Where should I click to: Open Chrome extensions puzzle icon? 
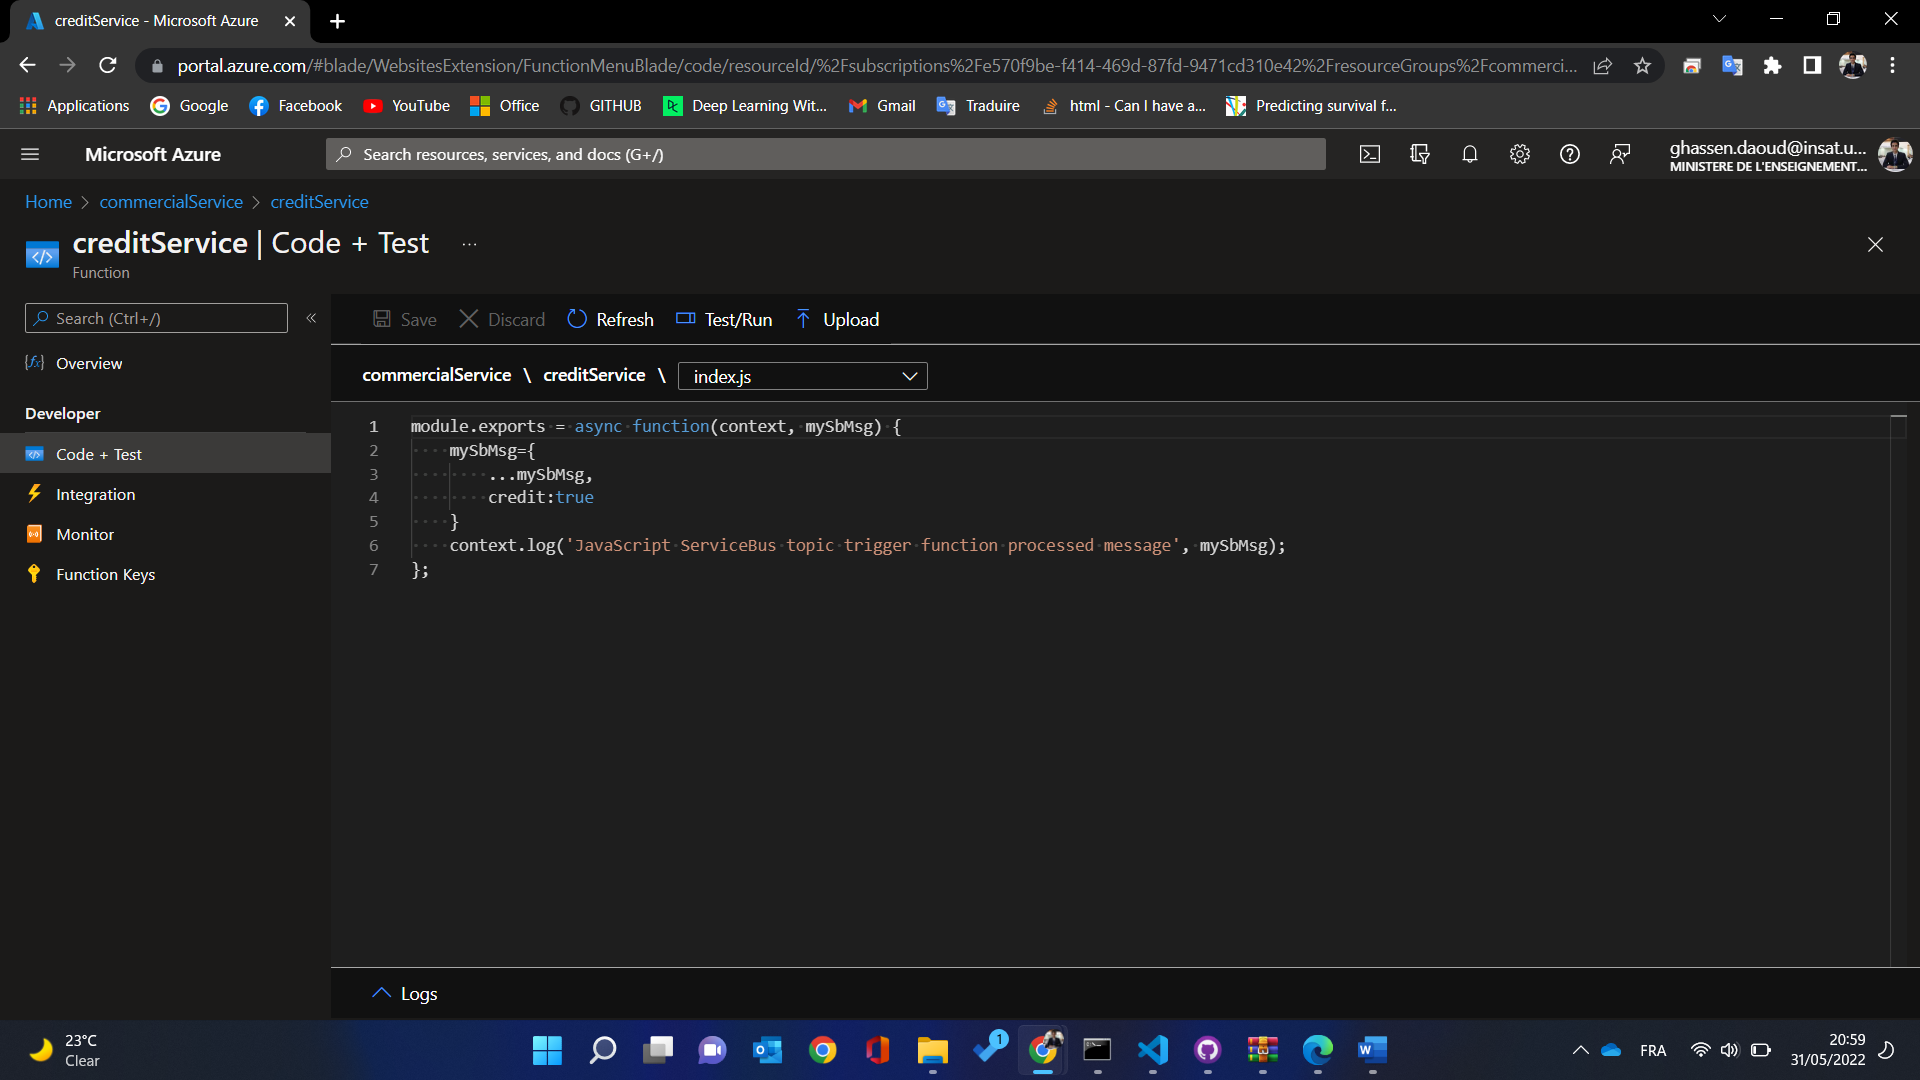click(x=1772, y=65)
